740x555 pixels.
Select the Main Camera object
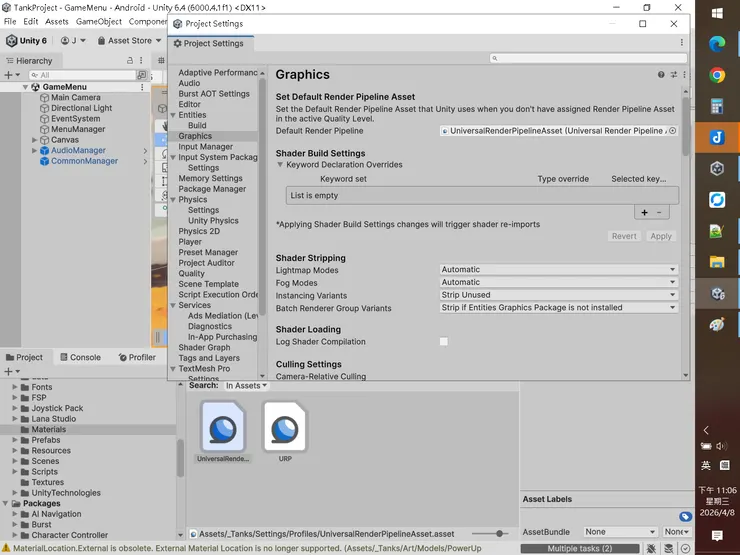point(76,97)
